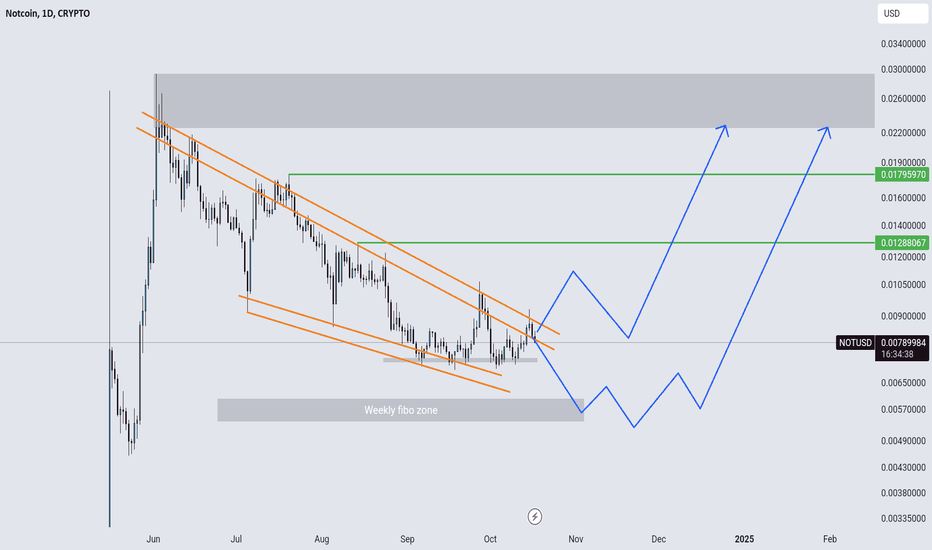Click the 0.00430000 price axis label
932x550 pixels.
pos(903,468)
